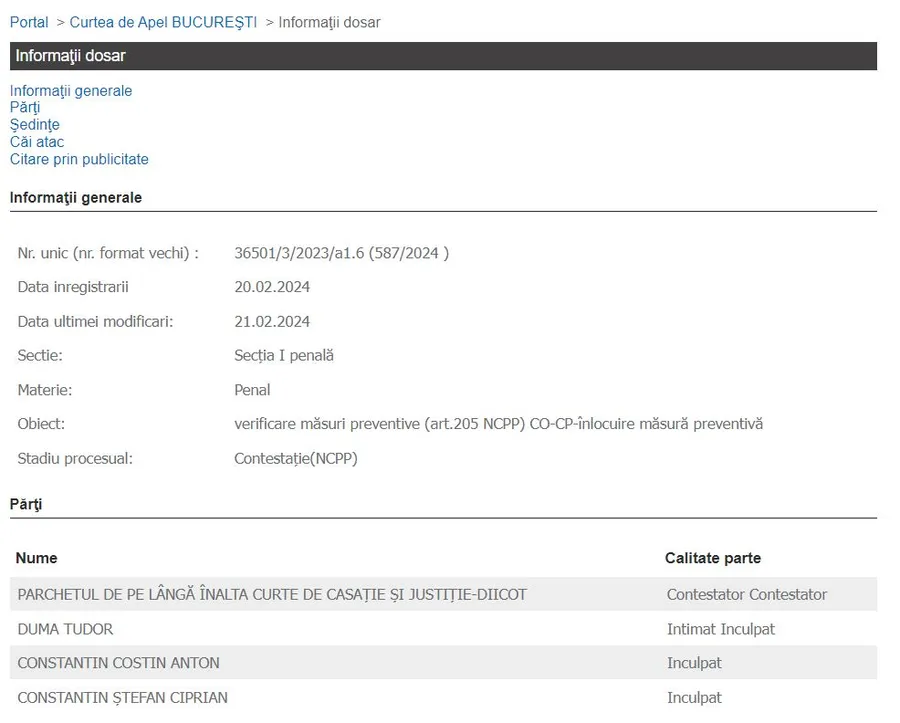Click the Secția I penală value
The width and height of the screenshot is (900, 723).
(284, 355)
